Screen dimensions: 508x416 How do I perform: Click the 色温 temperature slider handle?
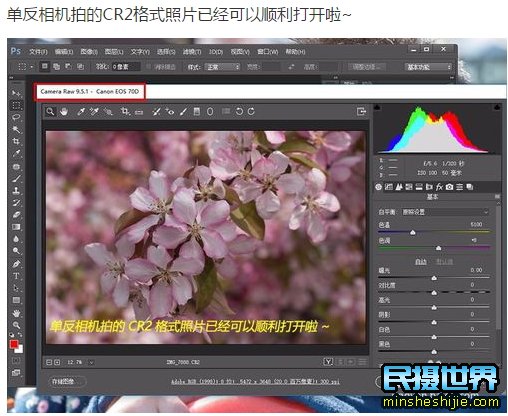click(413, 232)
